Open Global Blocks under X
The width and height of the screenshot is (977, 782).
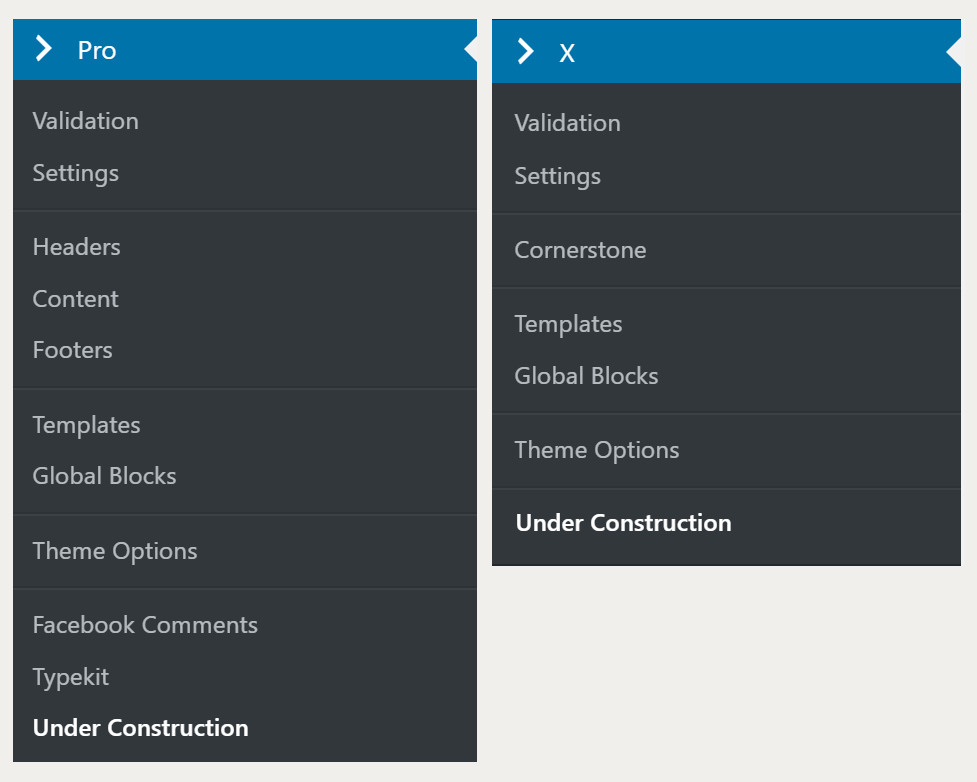(587, 376)
